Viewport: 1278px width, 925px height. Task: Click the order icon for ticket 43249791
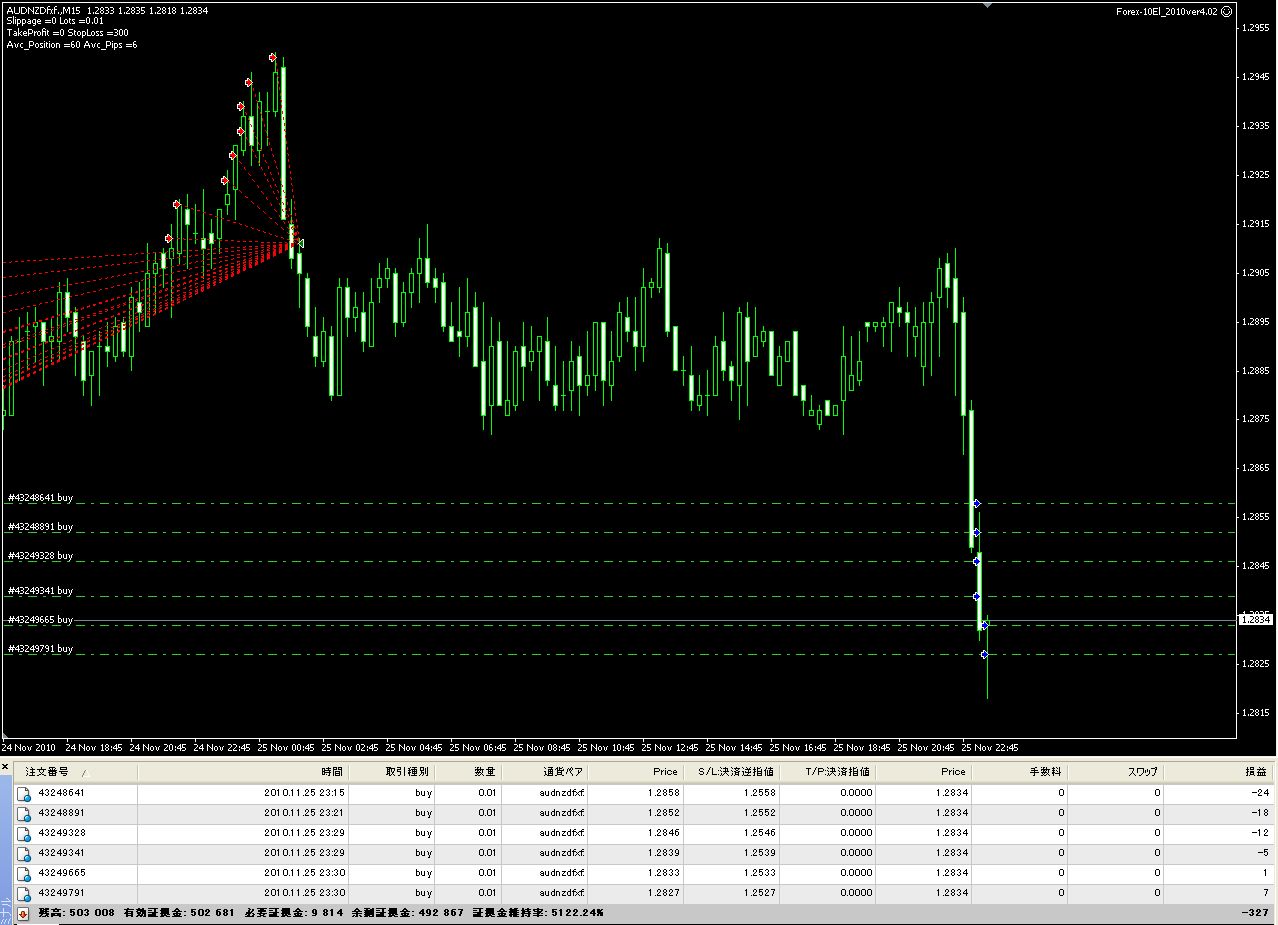[x=24, y=893]
